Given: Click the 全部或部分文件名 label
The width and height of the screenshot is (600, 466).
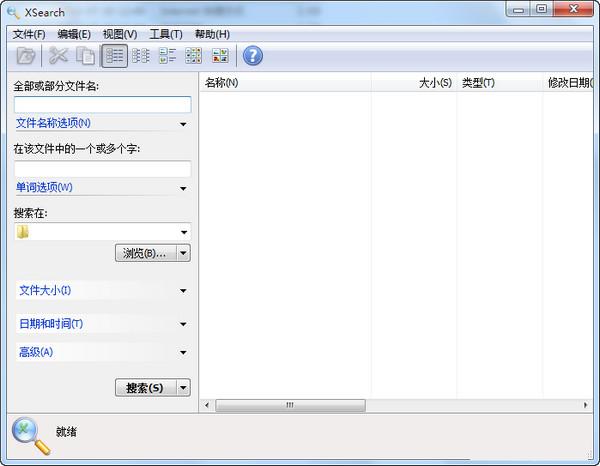Looking at the screenshot, I should tap(56, 86).
